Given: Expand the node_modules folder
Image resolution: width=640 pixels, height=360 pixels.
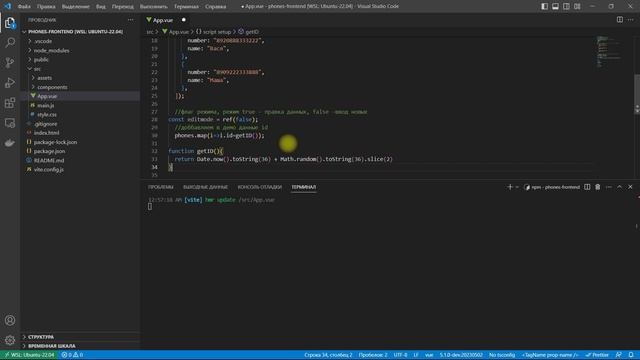Looking at the screenshot, I should [51, 51].
